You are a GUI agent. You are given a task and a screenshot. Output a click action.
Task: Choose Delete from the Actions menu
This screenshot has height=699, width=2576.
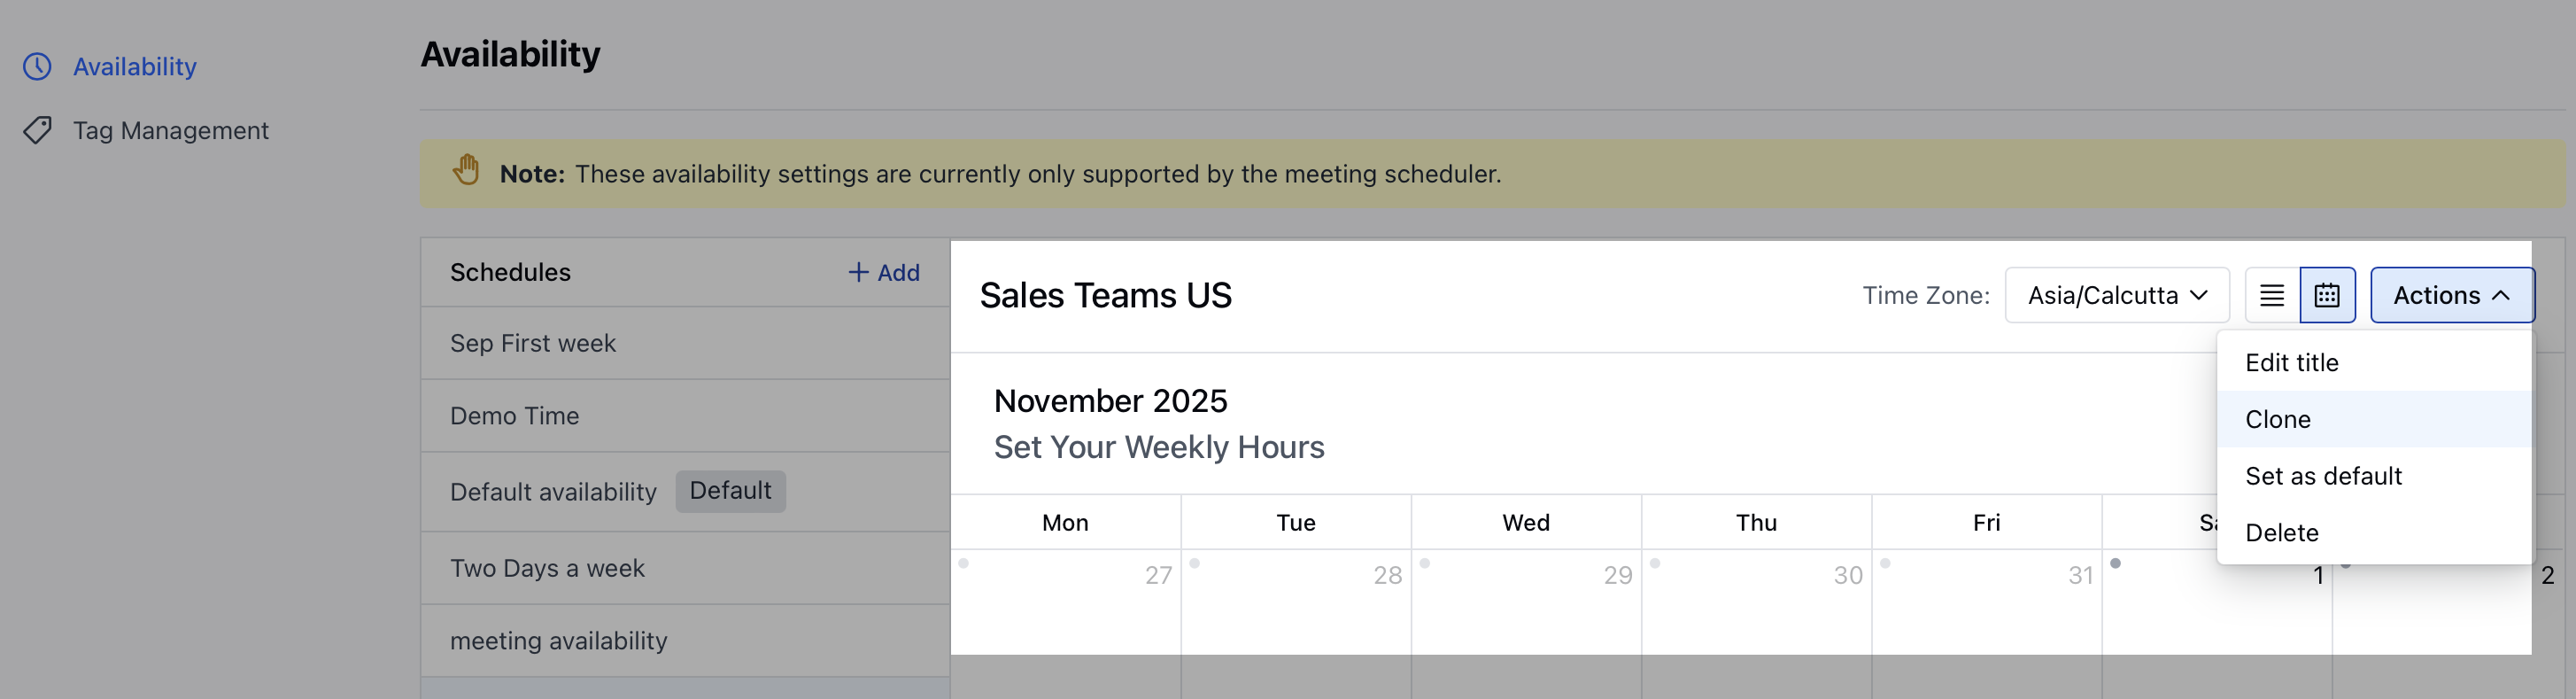pos(2281,533)
